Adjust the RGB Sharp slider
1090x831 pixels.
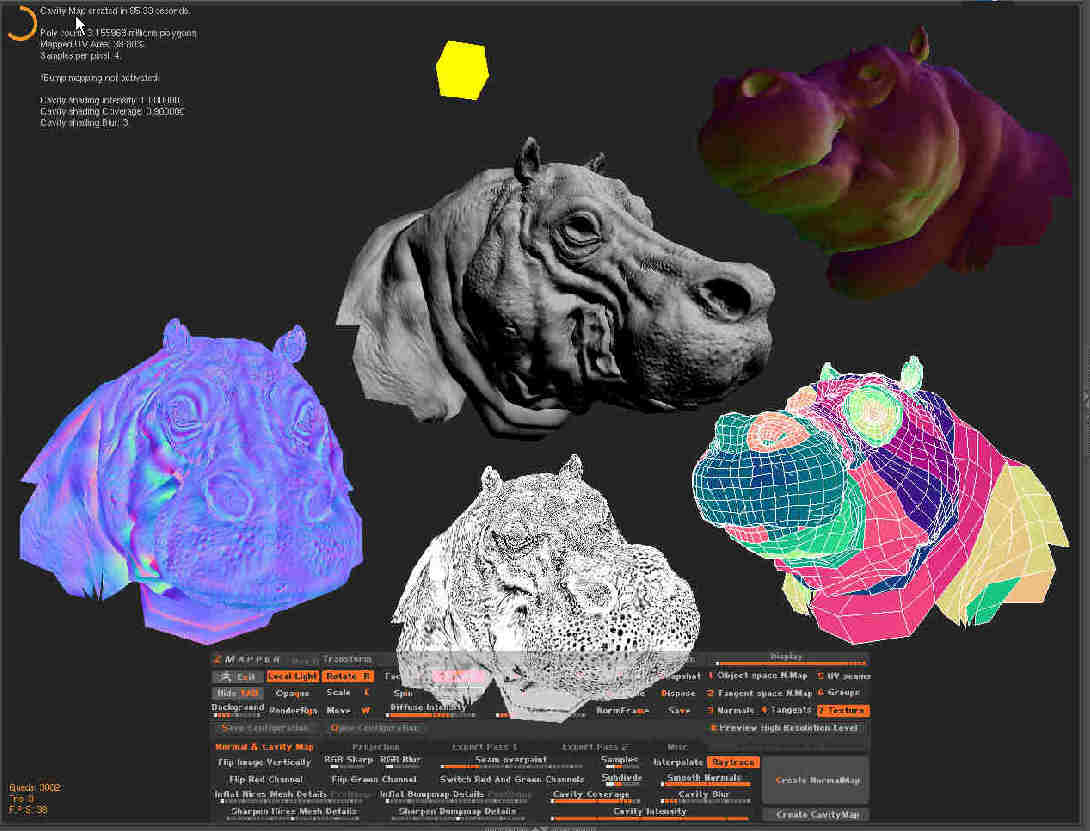click(348, 761)
